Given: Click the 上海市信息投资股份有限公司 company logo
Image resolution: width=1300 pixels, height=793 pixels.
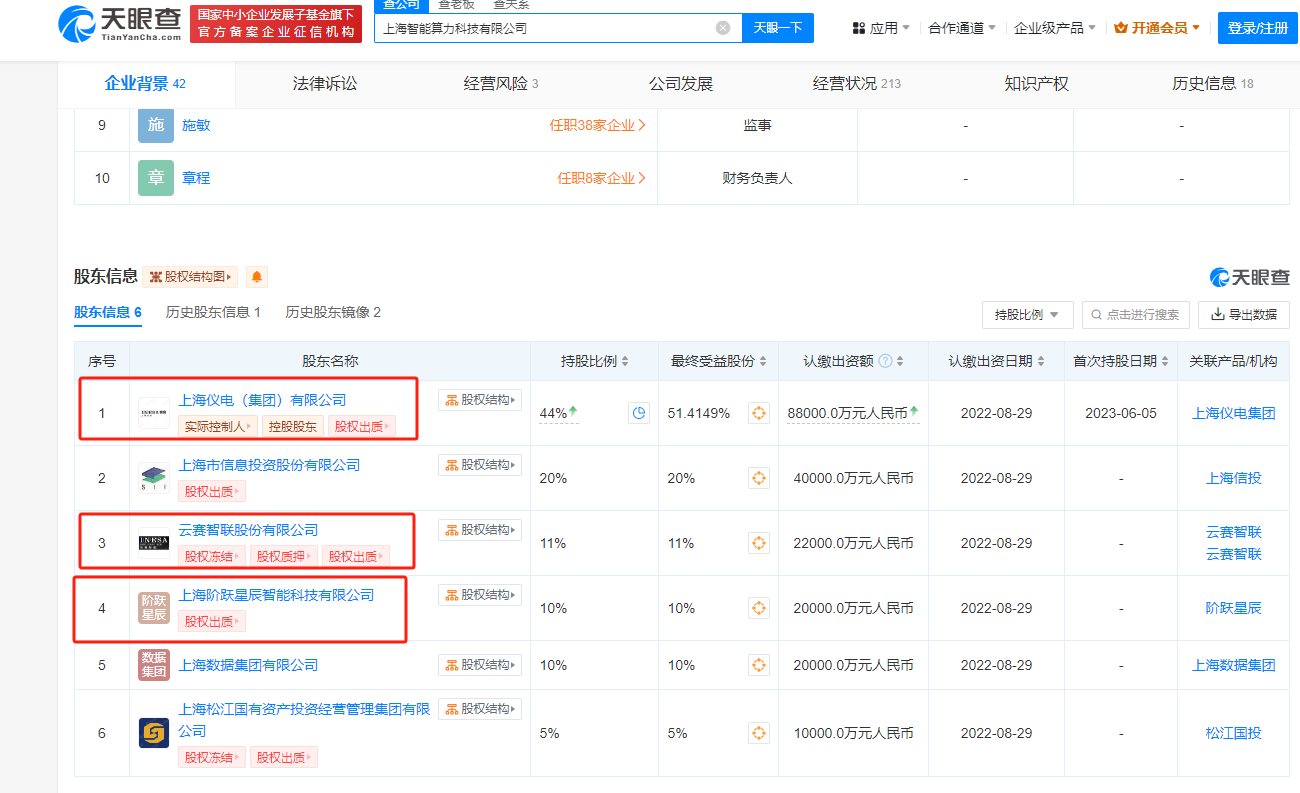Looking at the screenshot, I should coord(154,478).
